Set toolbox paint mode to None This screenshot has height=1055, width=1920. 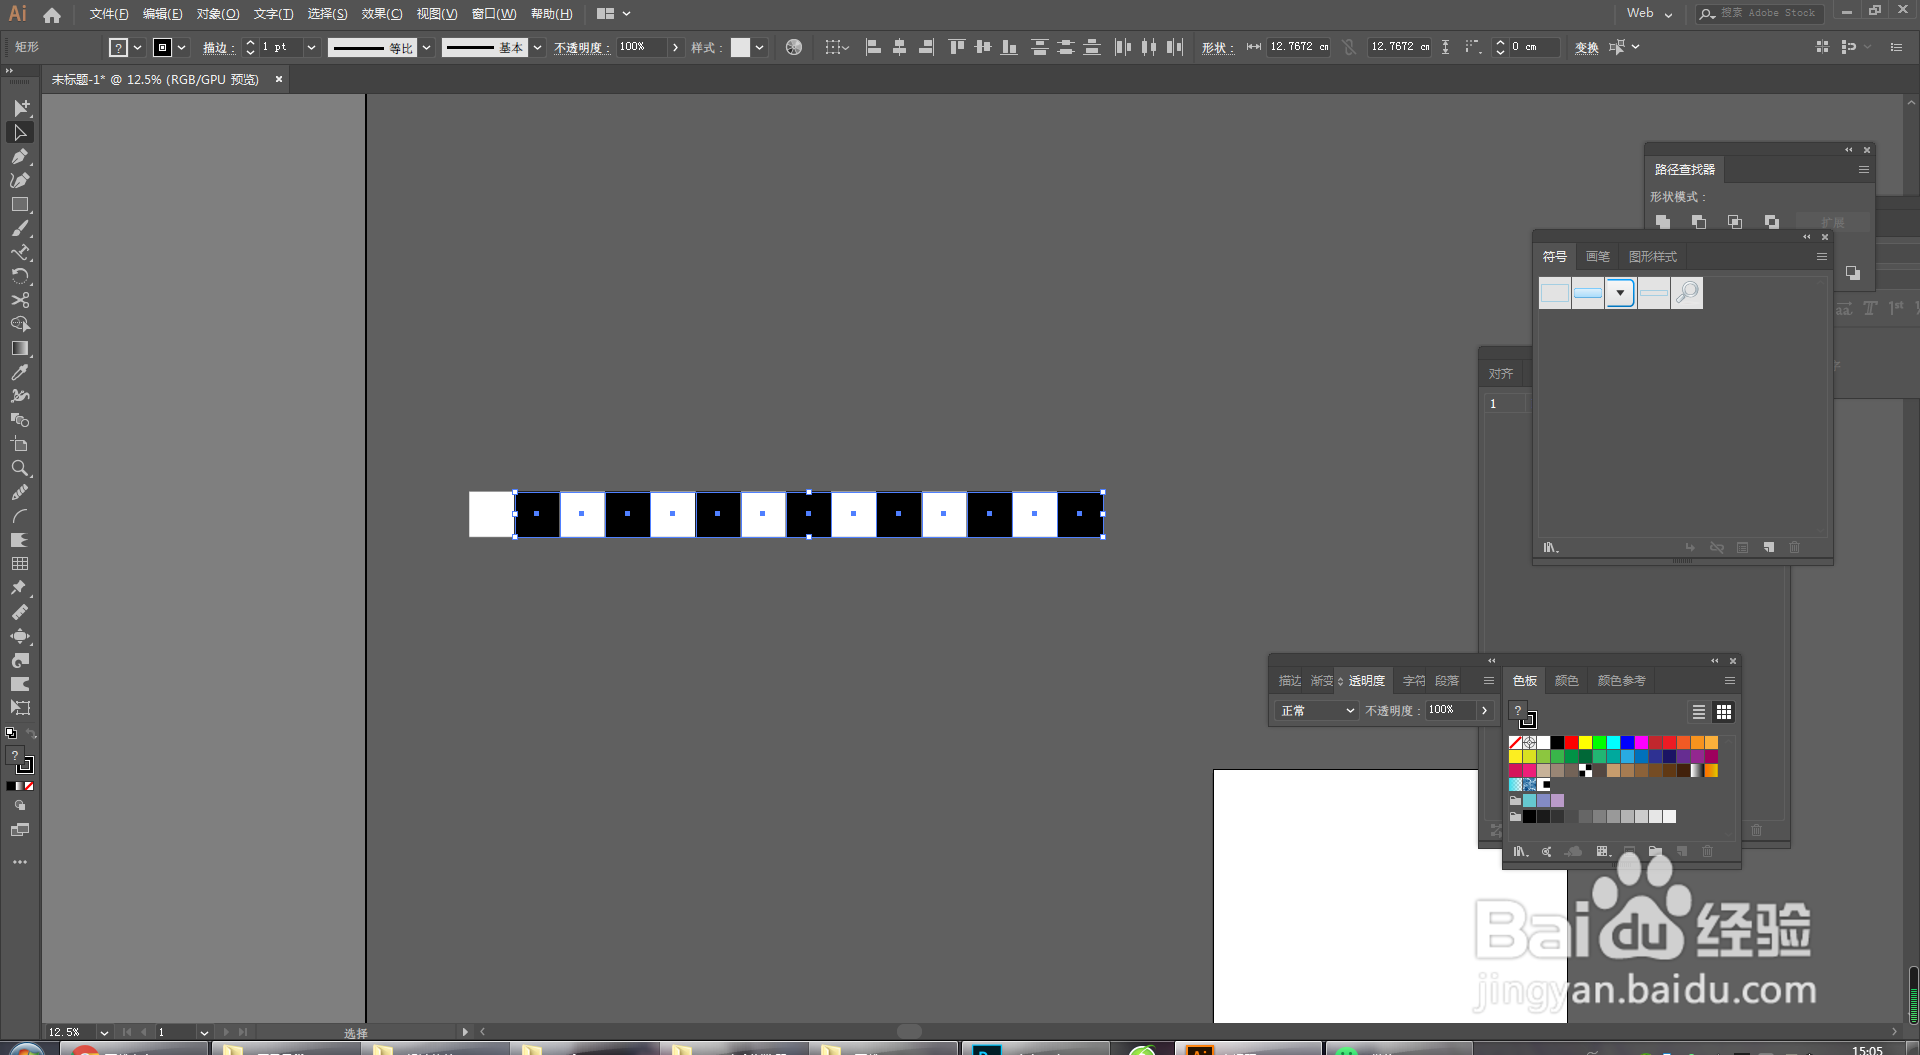(x=30, y=786)
